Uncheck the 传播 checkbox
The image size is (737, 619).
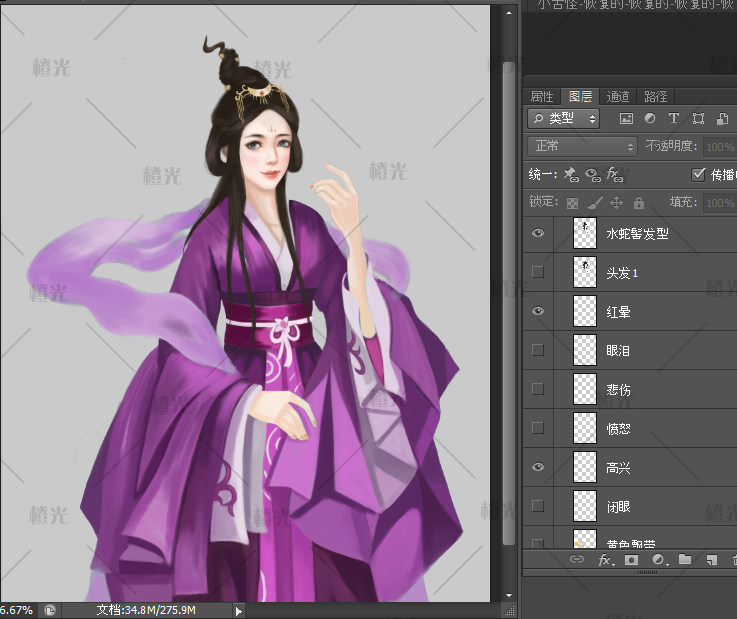[699, 174]
